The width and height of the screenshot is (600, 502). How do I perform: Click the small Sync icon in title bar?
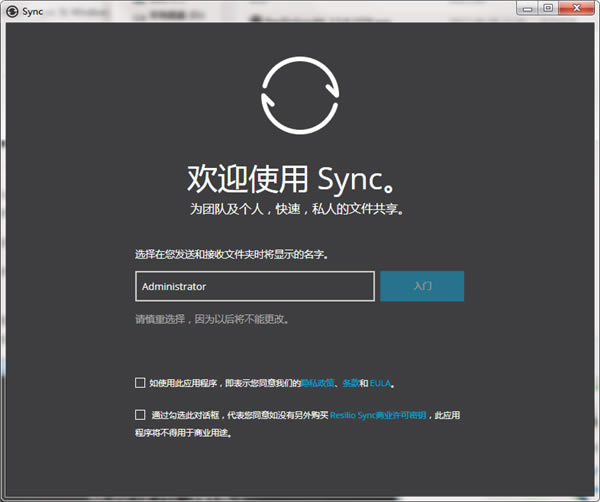point(12,11)
